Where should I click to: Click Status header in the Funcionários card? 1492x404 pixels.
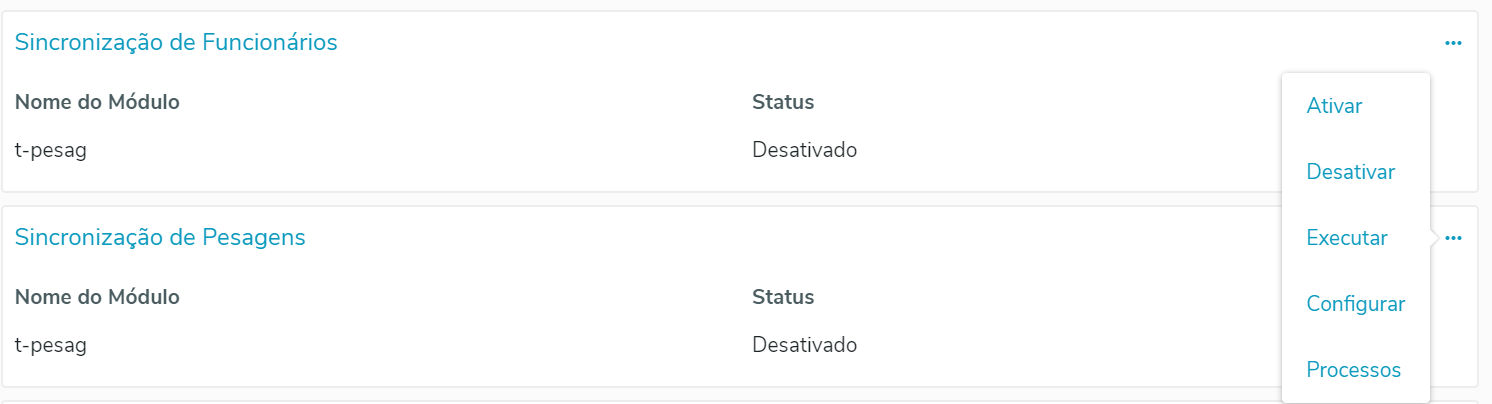(x=783, y=102)
